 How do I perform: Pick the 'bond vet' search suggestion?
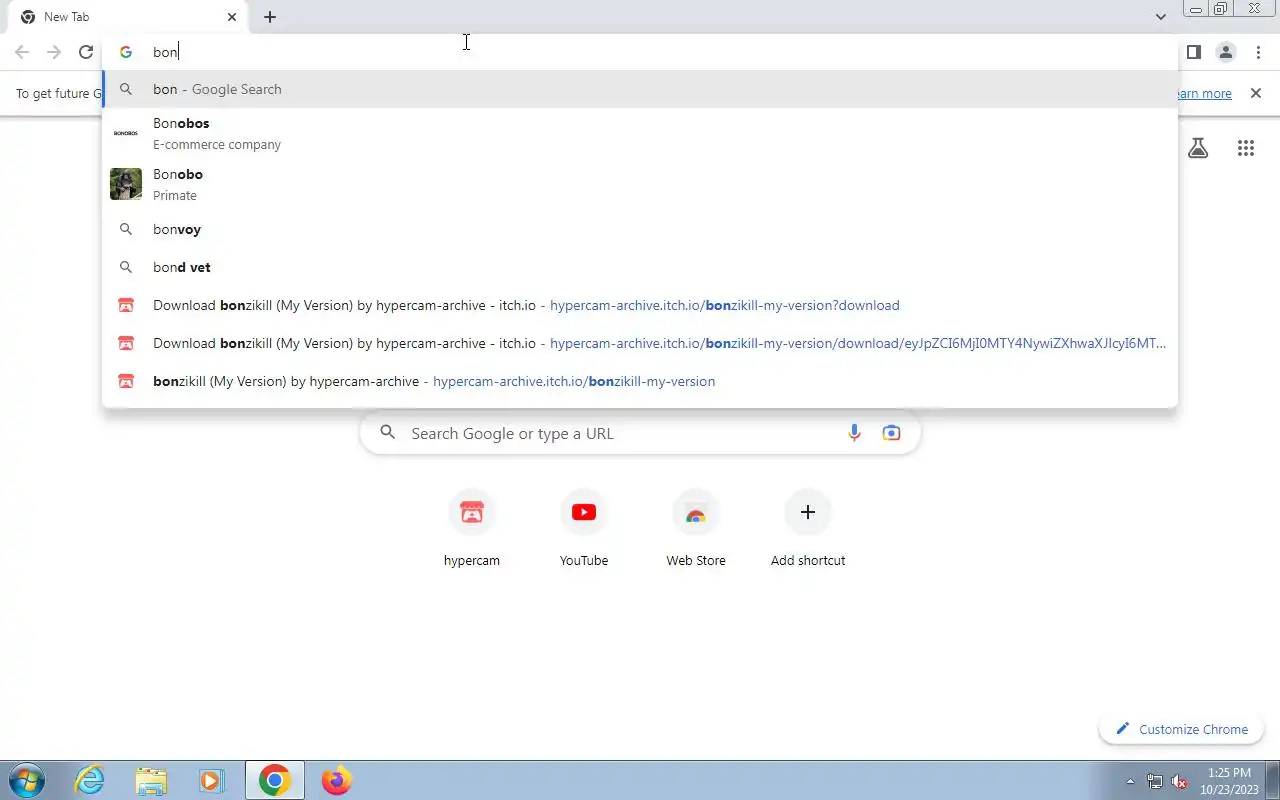click(640, 267)
